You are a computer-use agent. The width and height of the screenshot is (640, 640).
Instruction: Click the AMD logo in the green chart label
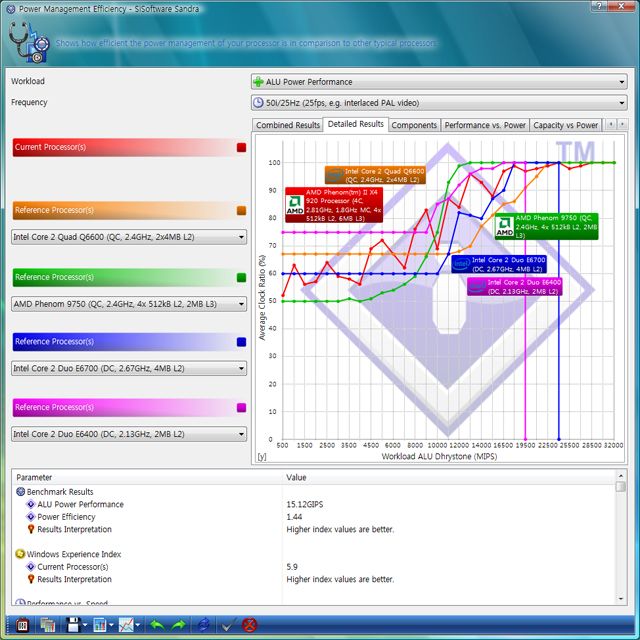point(504,227)
